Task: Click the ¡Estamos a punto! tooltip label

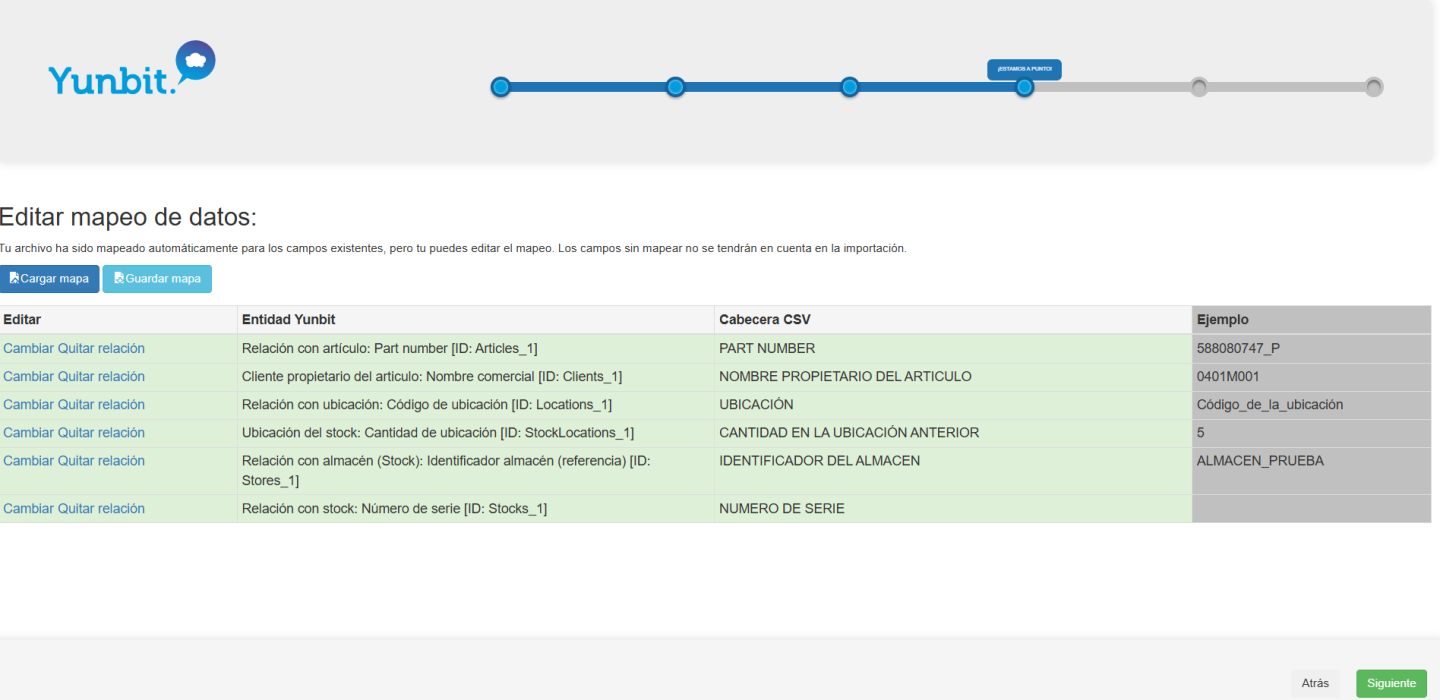Action: click(x=1024, y=69)
